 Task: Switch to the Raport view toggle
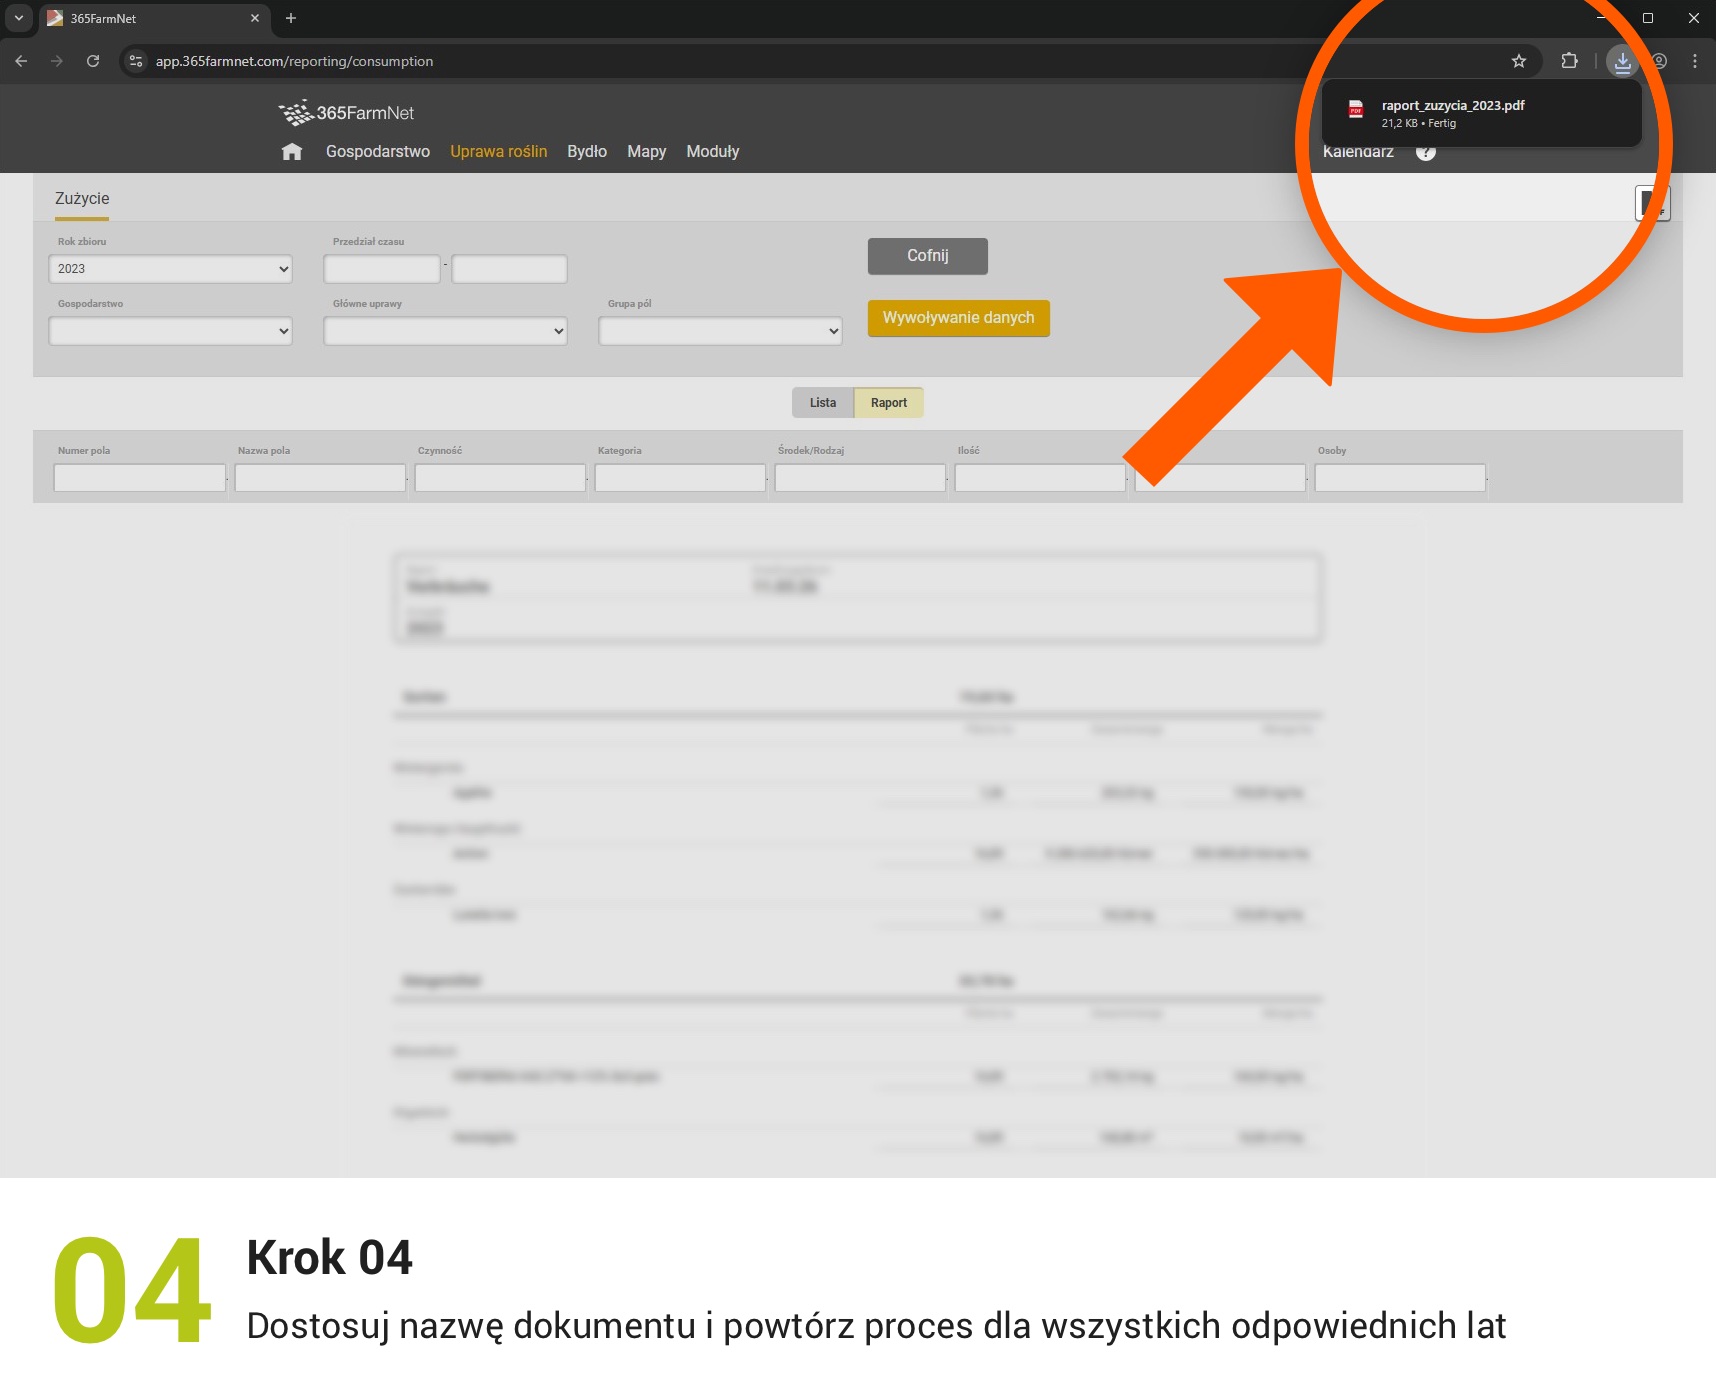pos(889,402)
